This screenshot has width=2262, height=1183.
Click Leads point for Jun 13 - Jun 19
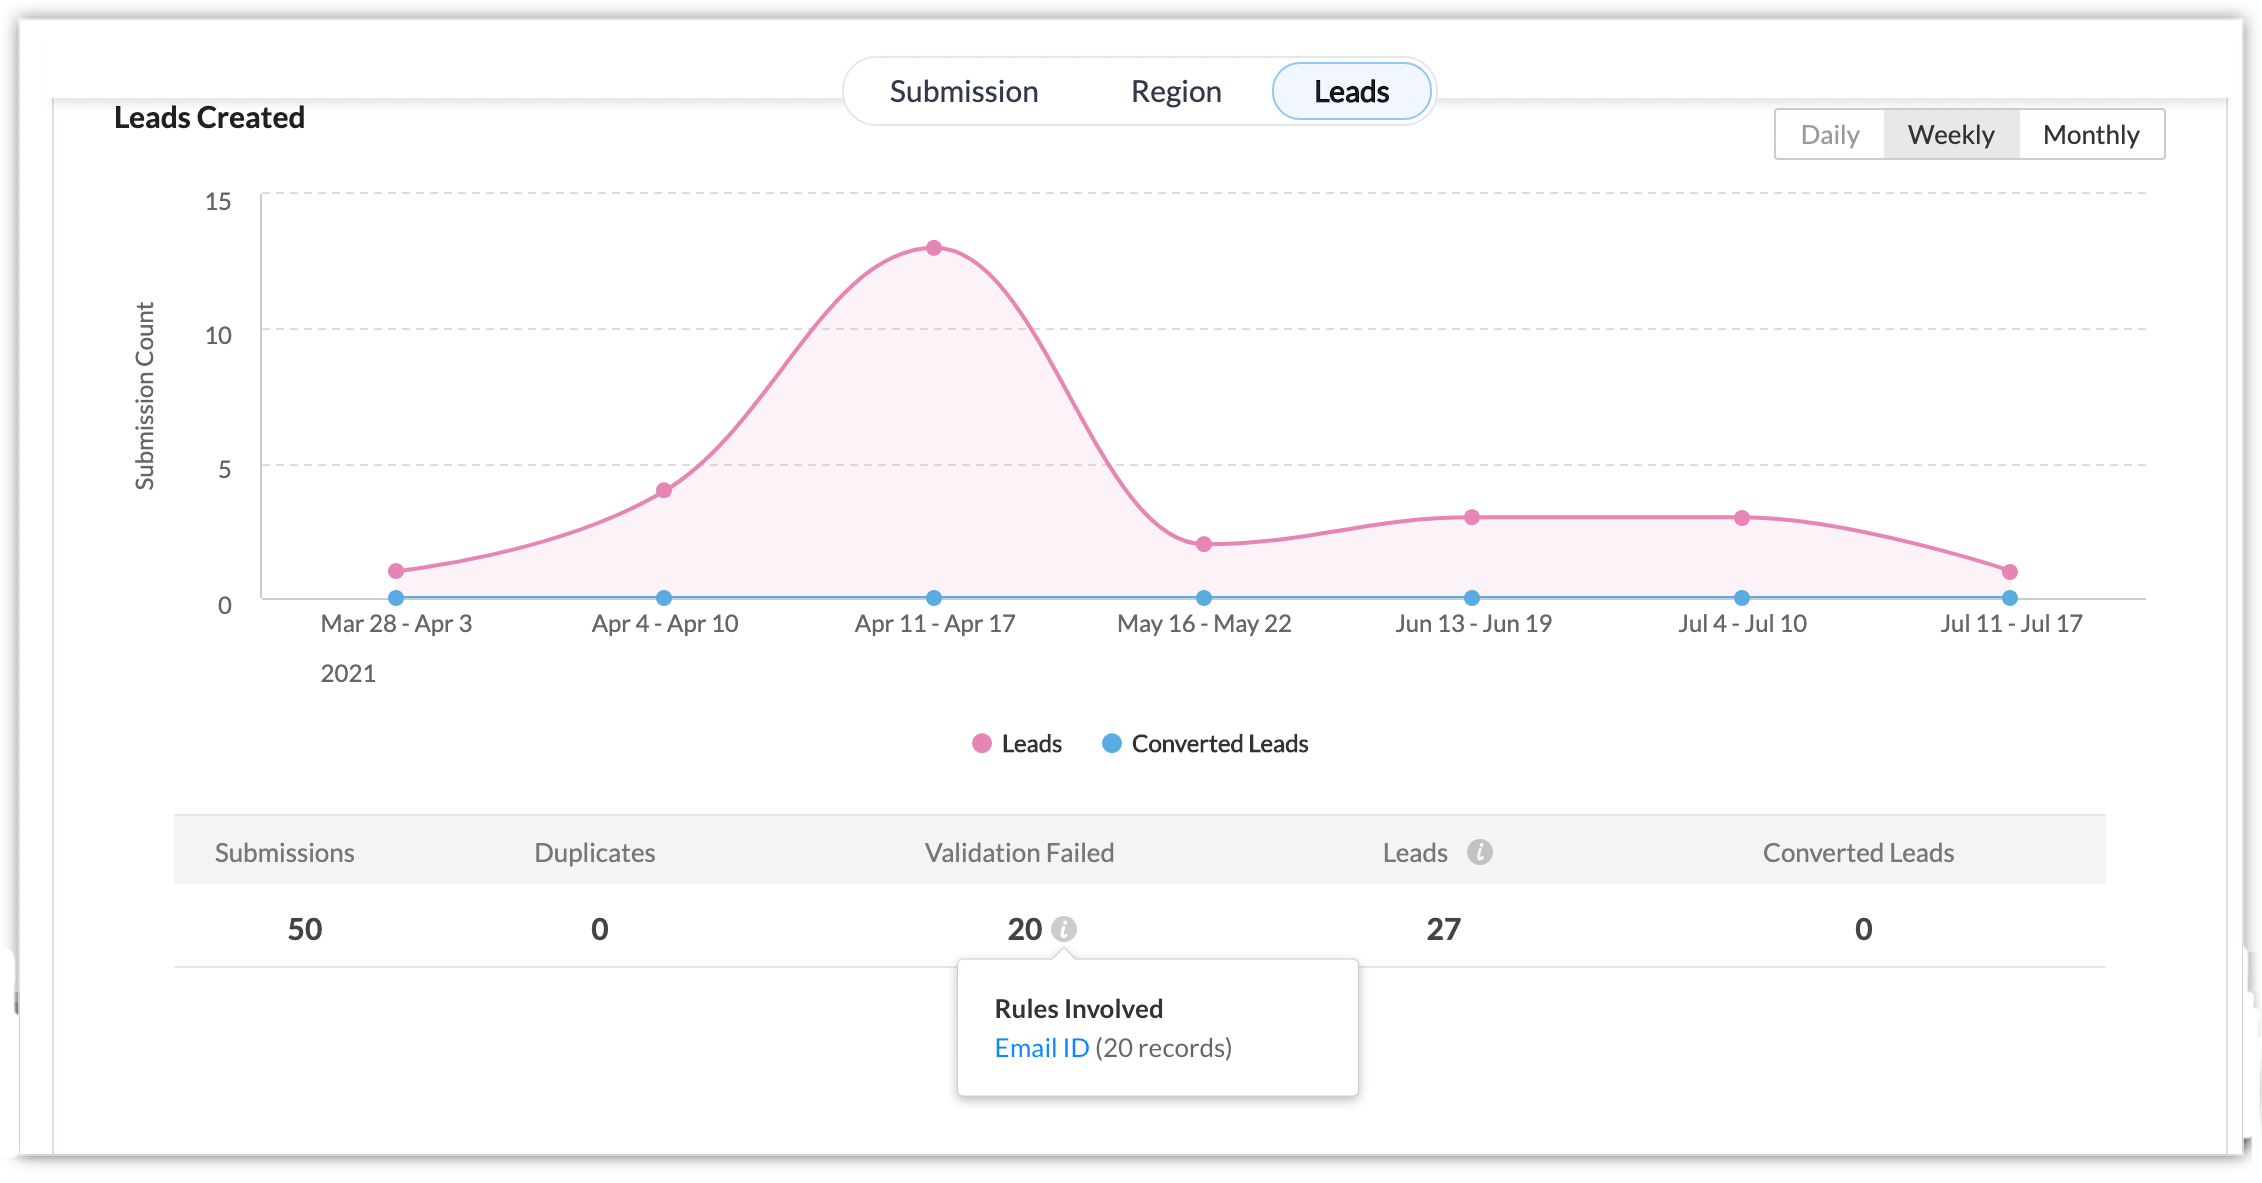(1472, 517)
